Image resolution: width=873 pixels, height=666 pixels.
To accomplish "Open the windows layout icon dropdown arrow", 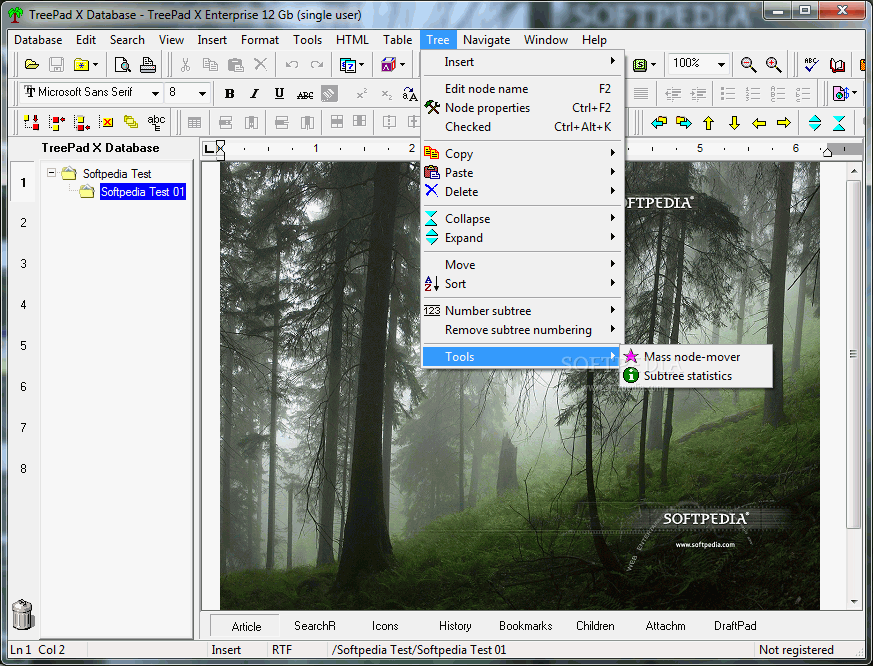I will (x=362, y=65).
